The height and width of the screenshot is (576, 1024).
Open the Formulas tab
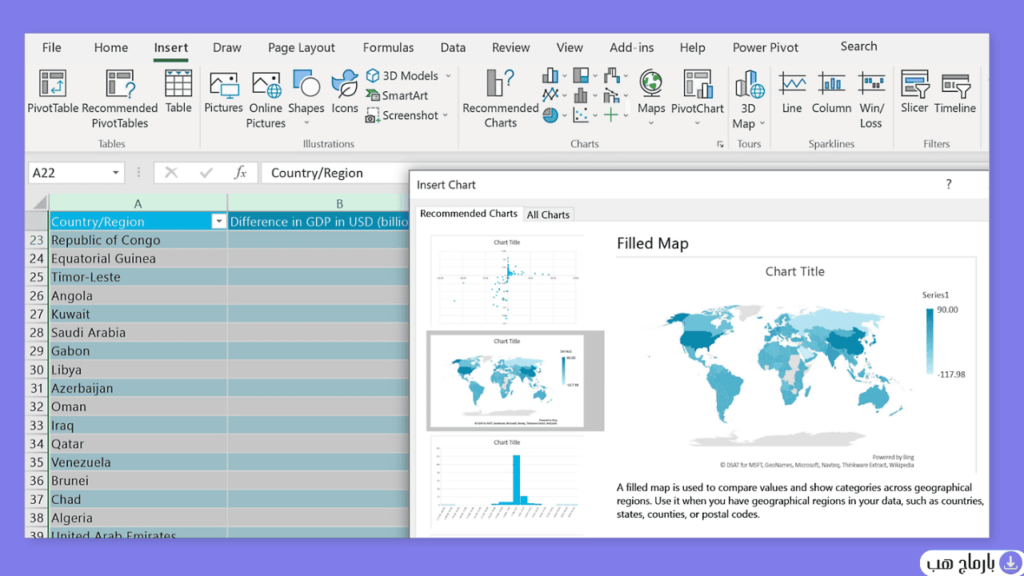coord(388,48)
